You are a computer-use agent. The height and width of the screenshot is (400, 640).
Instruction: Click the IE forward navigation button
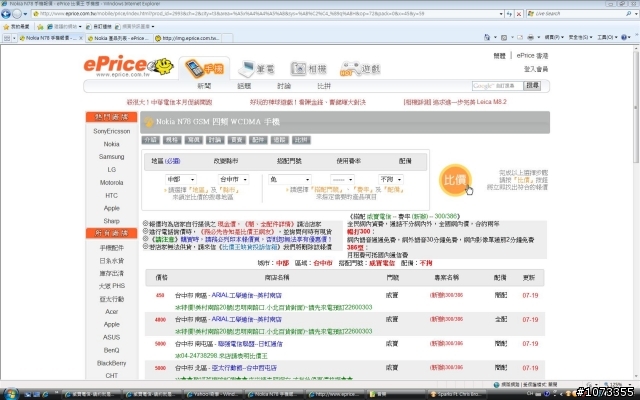pos(17,14)
